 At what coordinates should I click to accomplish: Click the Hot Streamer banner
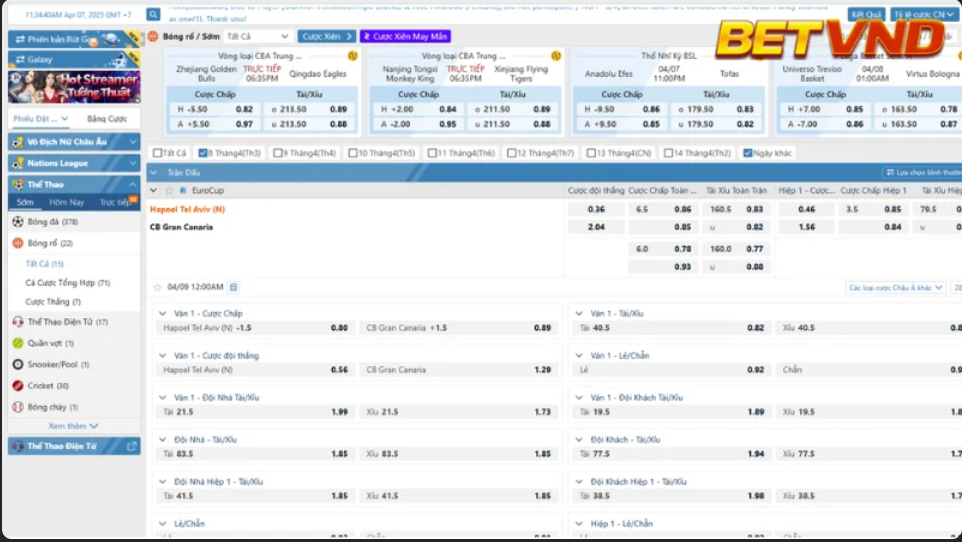[x=74, y=87]
